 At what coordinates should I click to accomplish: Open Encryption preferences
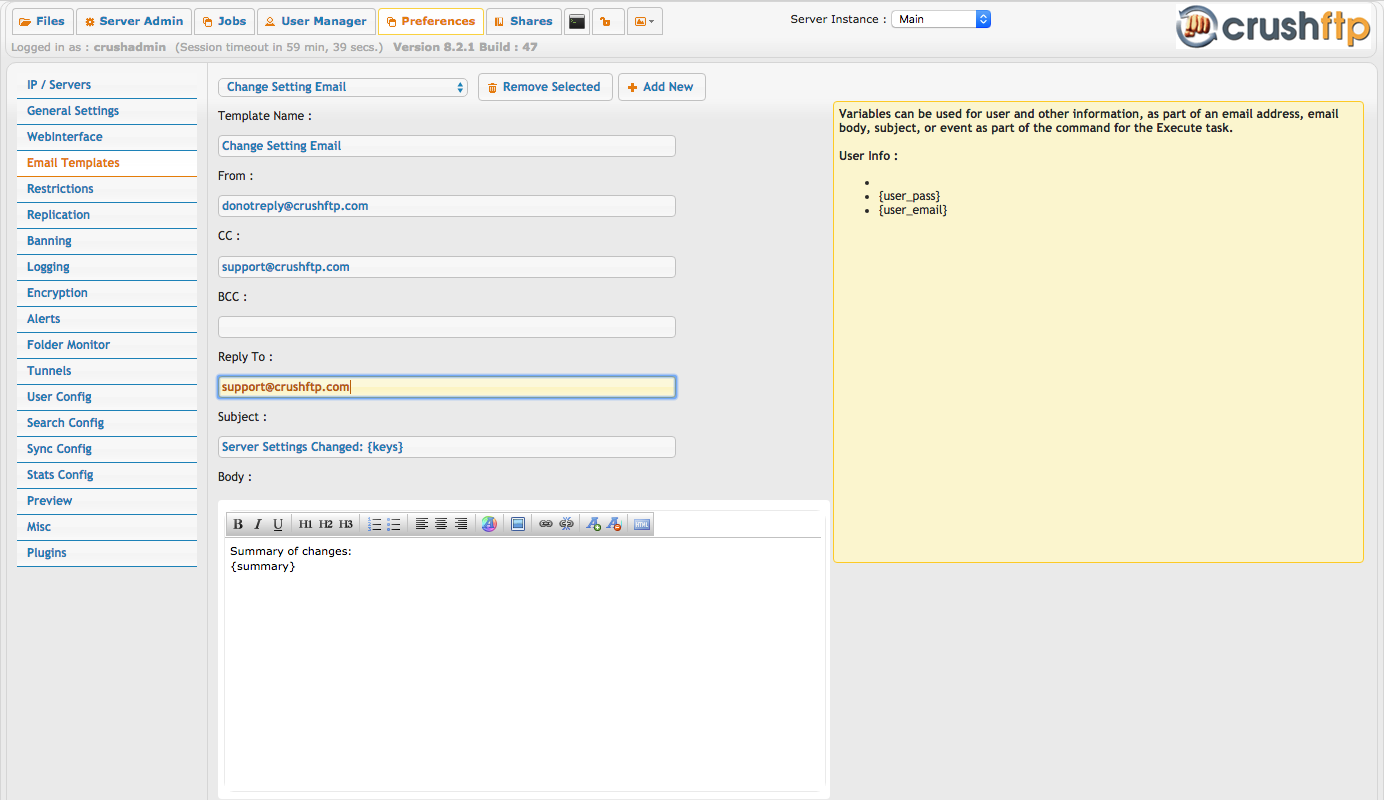(107, 293)
